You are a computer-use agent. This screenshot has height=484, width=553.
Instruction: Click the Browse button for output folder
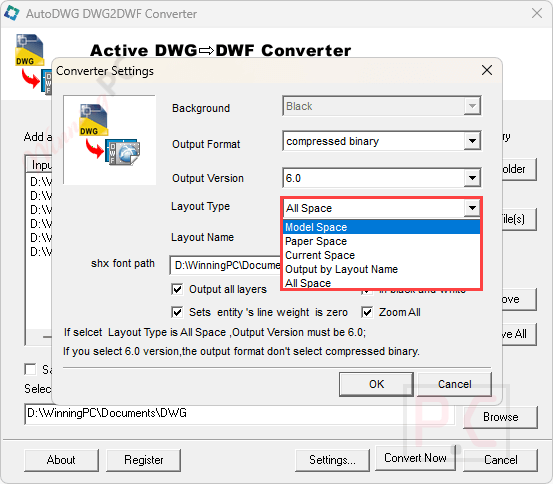[x=500, y=417]
